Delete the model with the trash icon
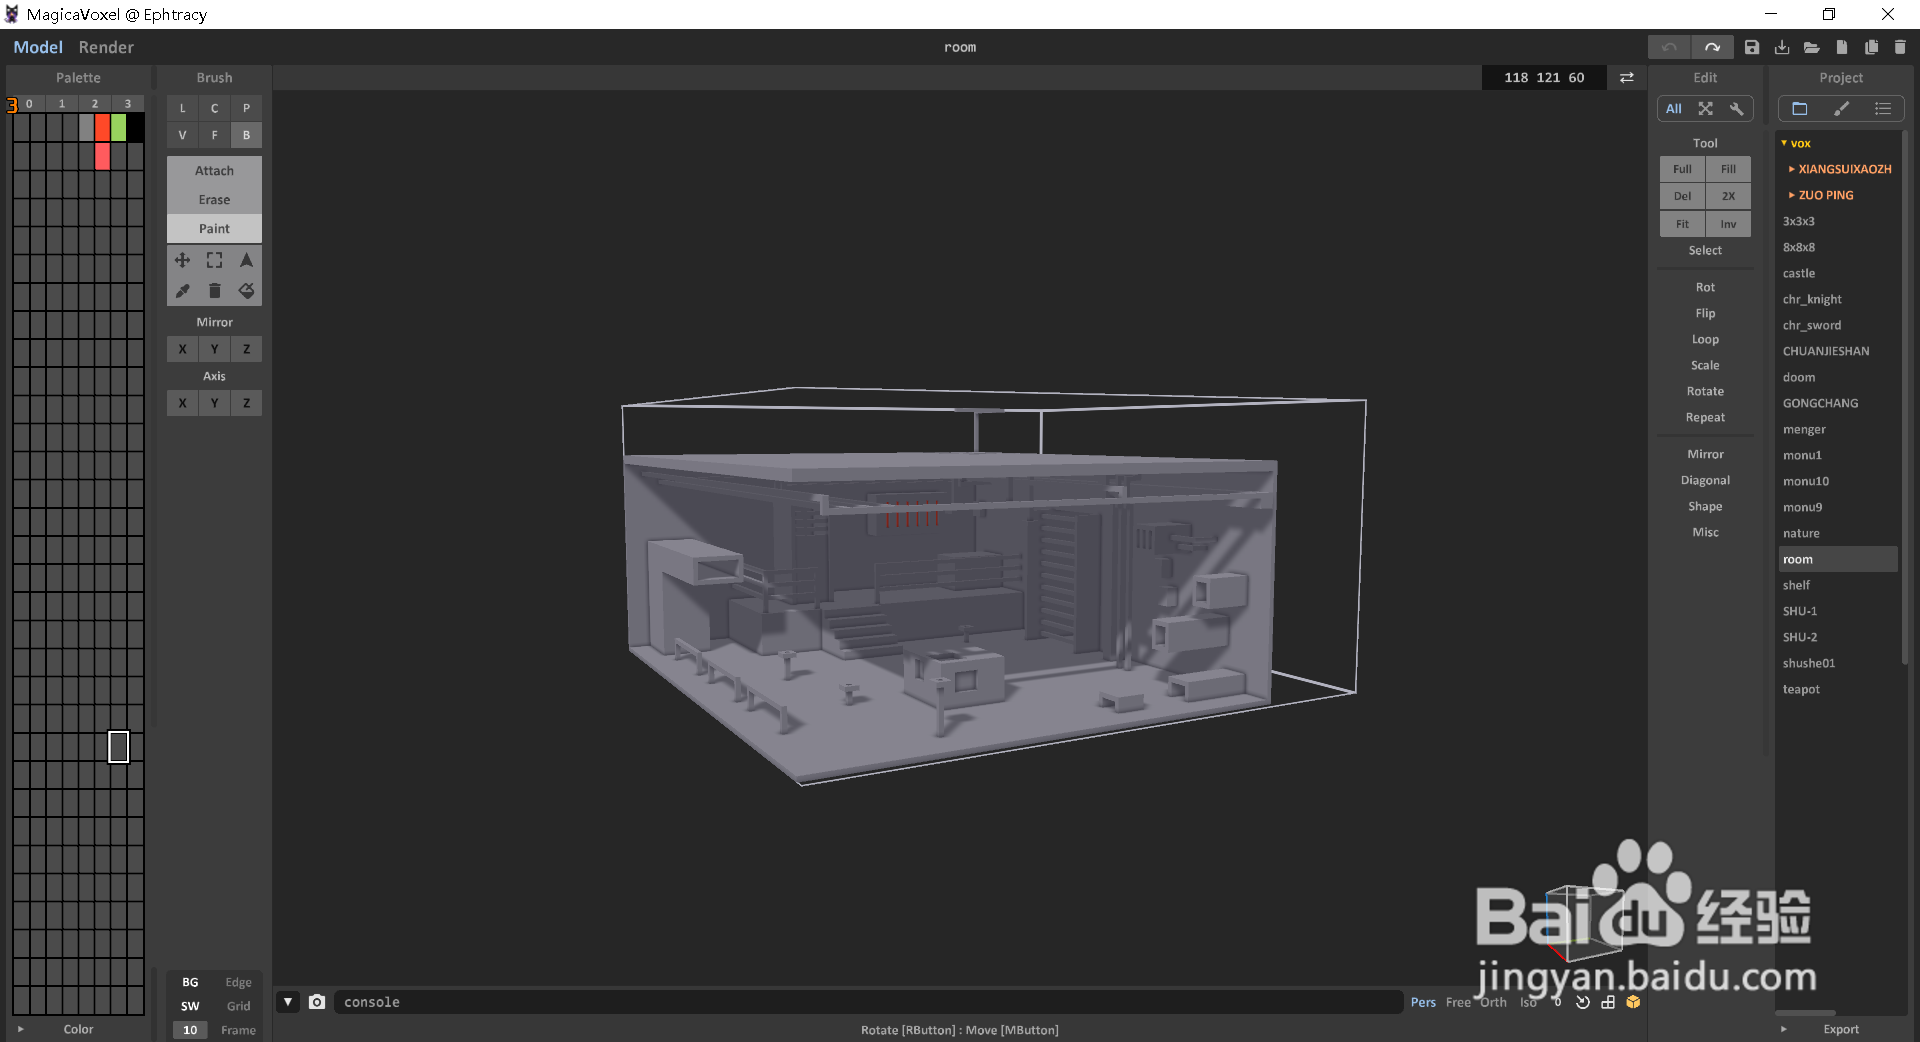The width and height of the screenshot is (1920, 1042). coord(1900,47)
